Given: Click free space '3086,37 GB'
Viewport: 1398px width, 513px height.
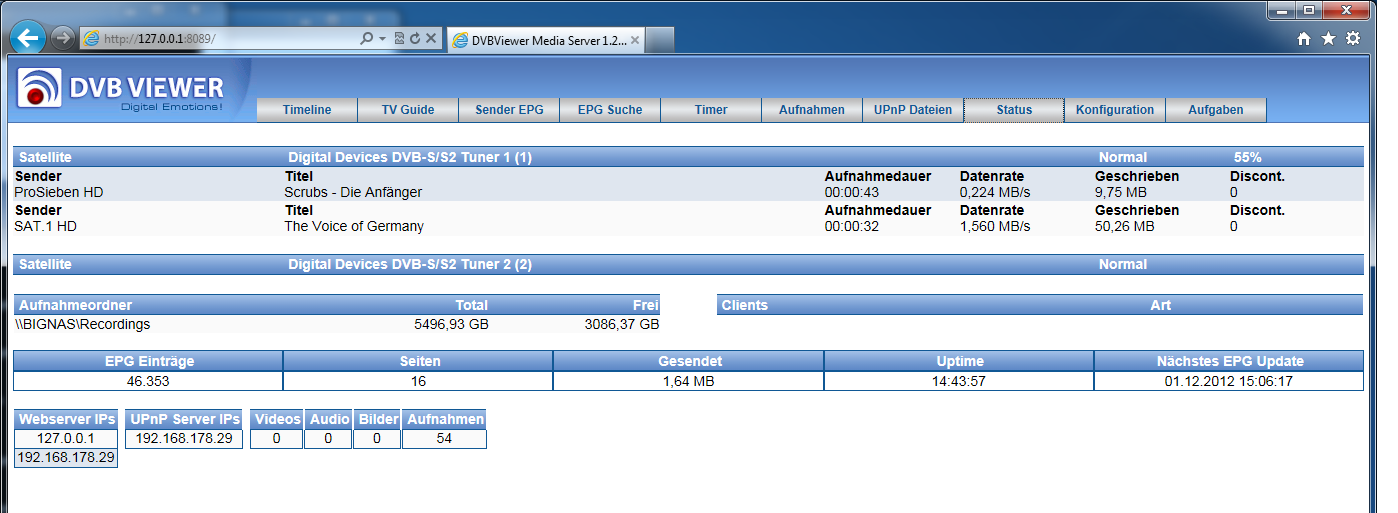Looking at the screenshot, I should pos(622,324).
